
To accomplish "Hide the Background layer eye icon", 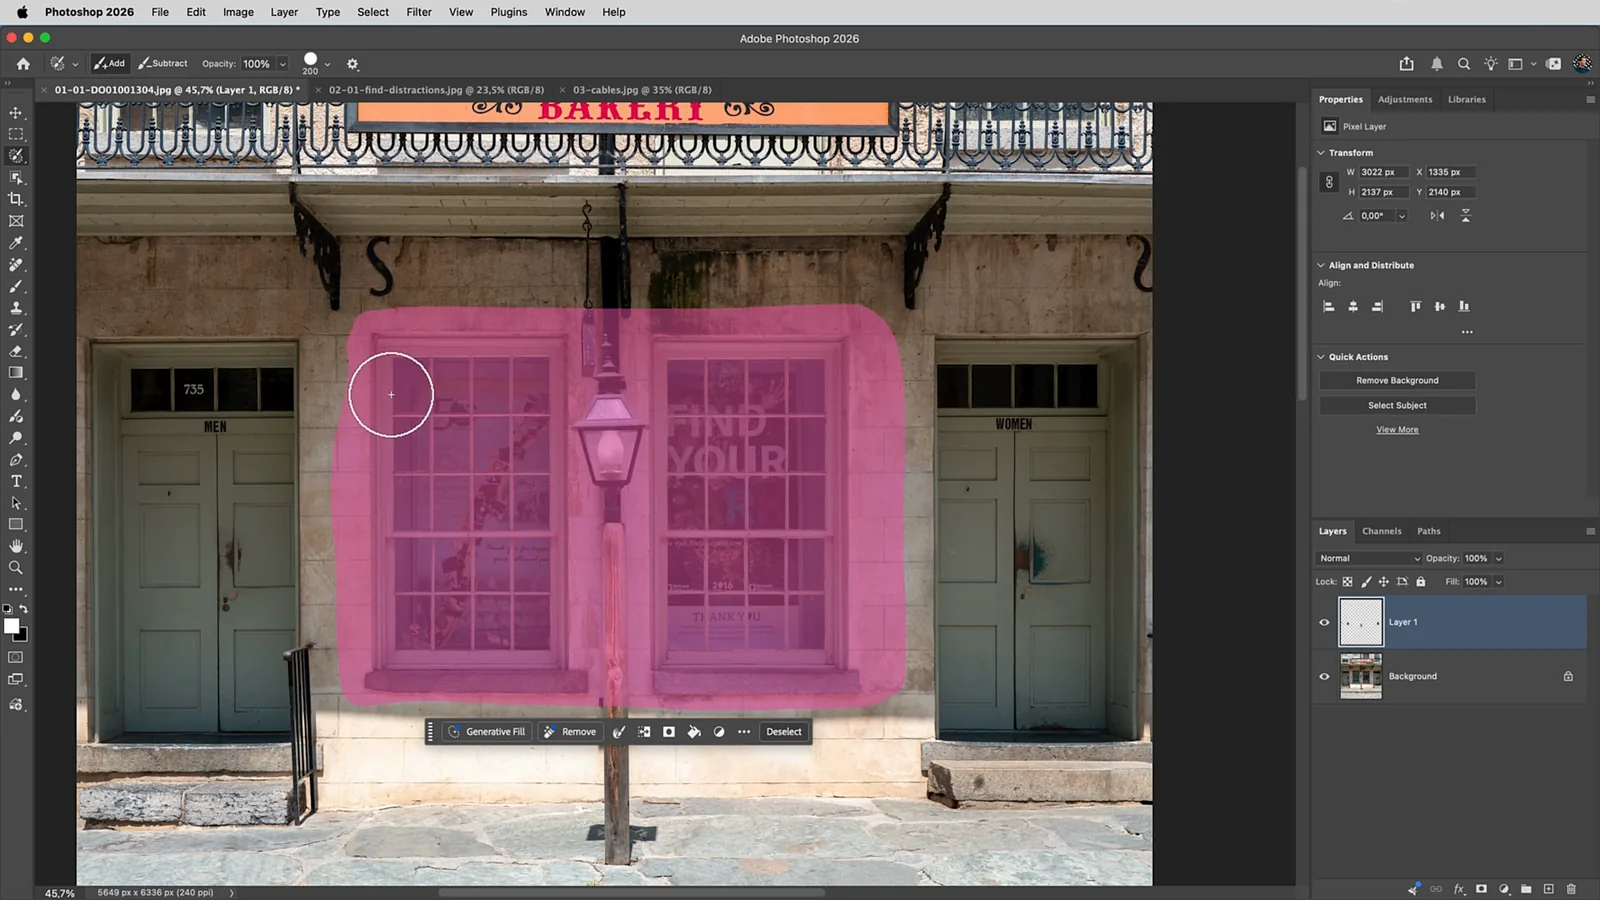I will tap(1325, 677).
